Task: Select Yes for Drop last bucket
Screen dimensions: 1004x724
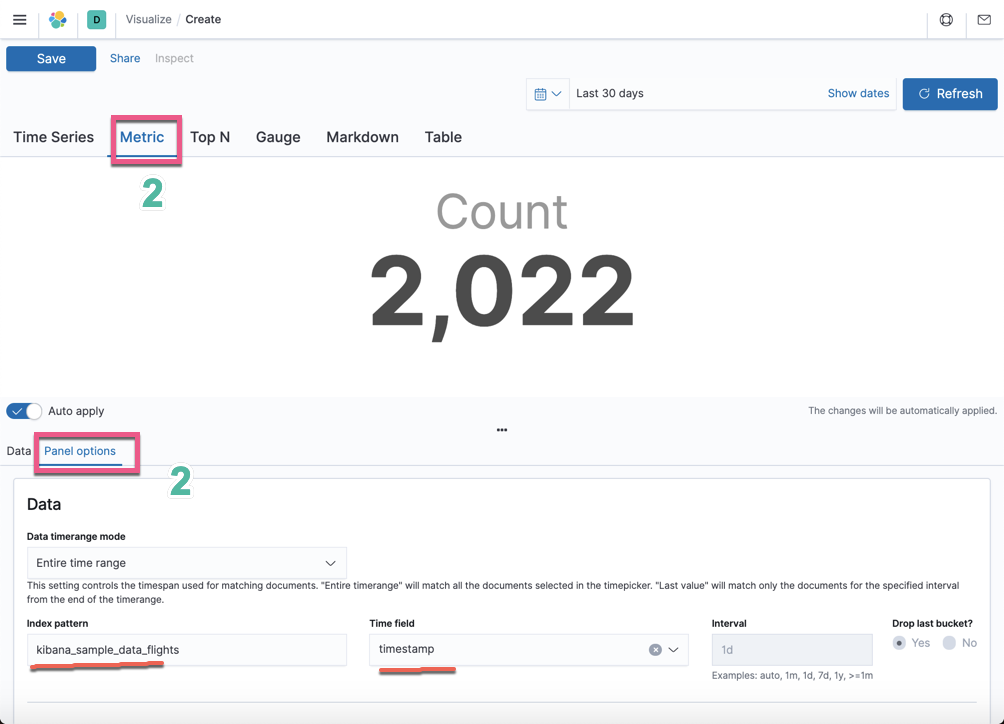Action: click(899, 643)
